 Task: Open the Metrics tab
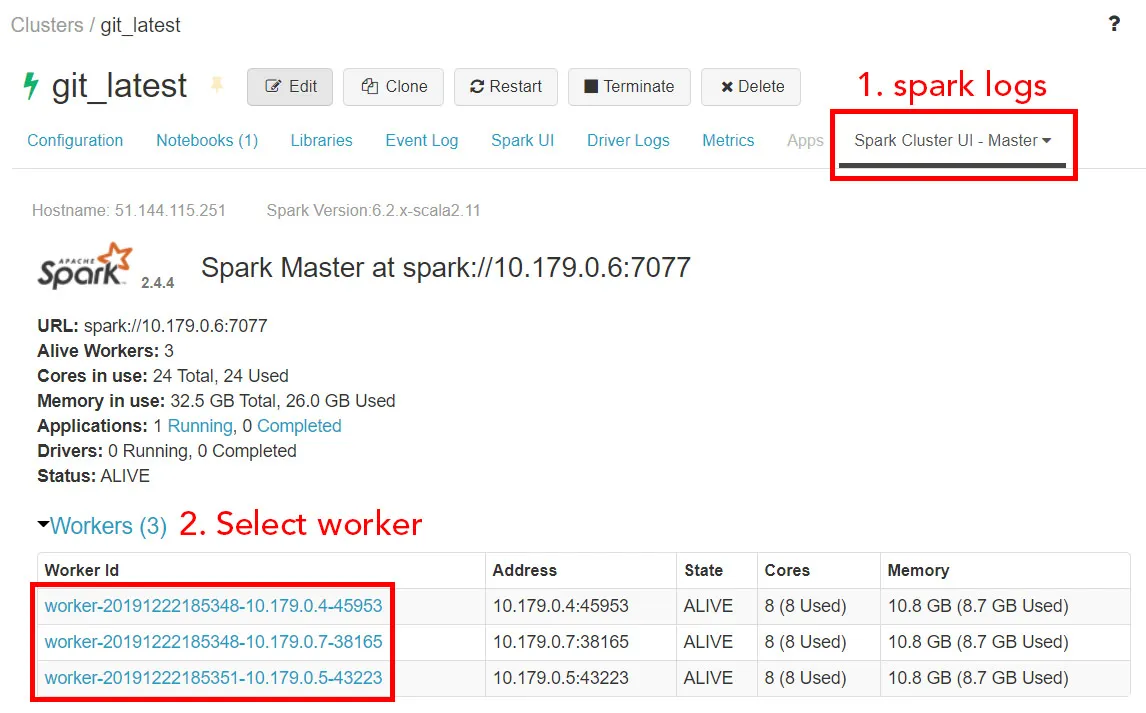click(728, 140)
